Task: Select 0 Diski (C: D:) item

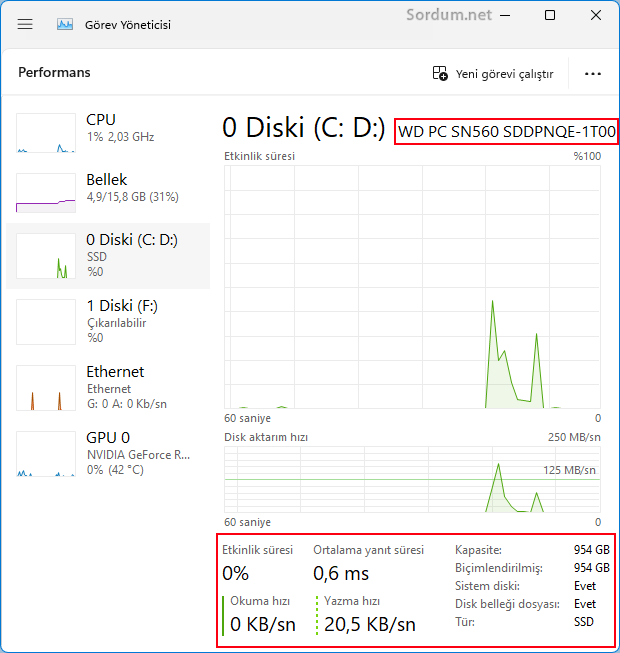Action: coord(108,256)
